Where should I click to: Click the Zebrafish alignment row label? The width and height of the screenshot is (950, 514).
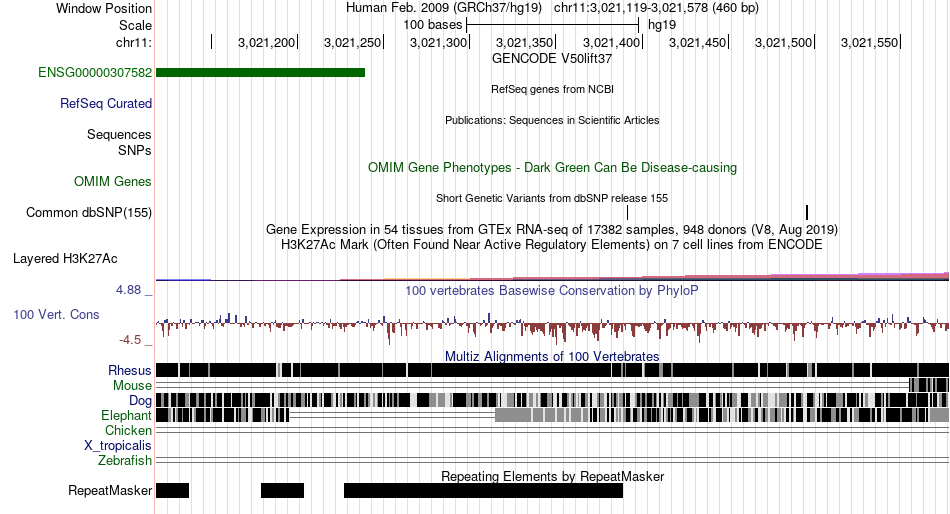125,461
